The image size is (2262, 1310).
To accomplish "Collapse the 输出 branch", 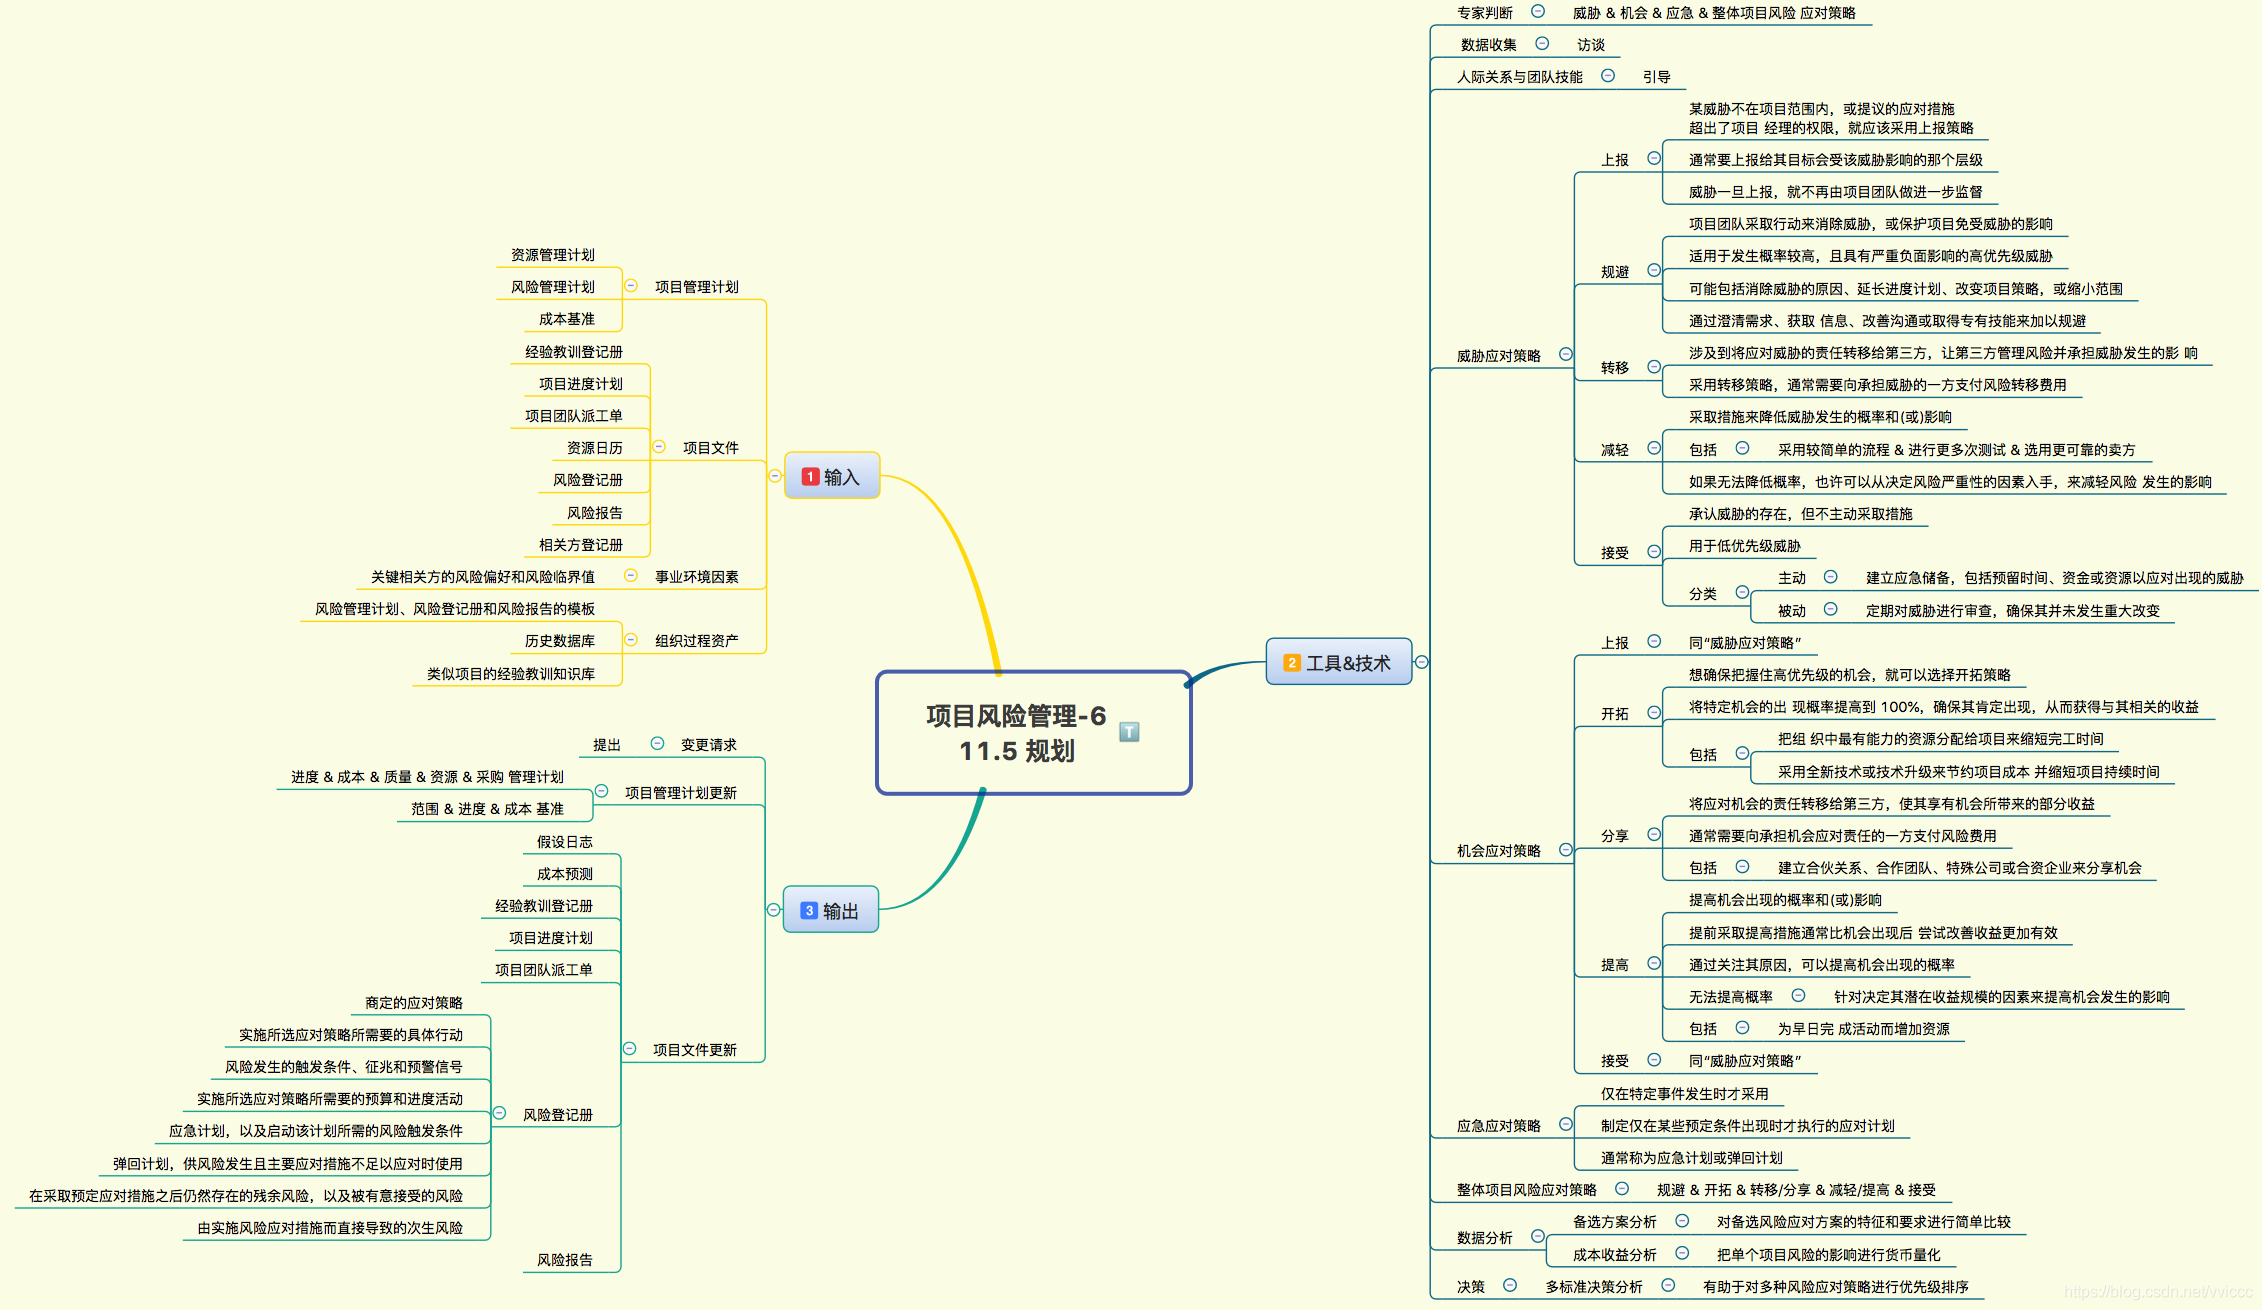I will (x=773, y=910).
